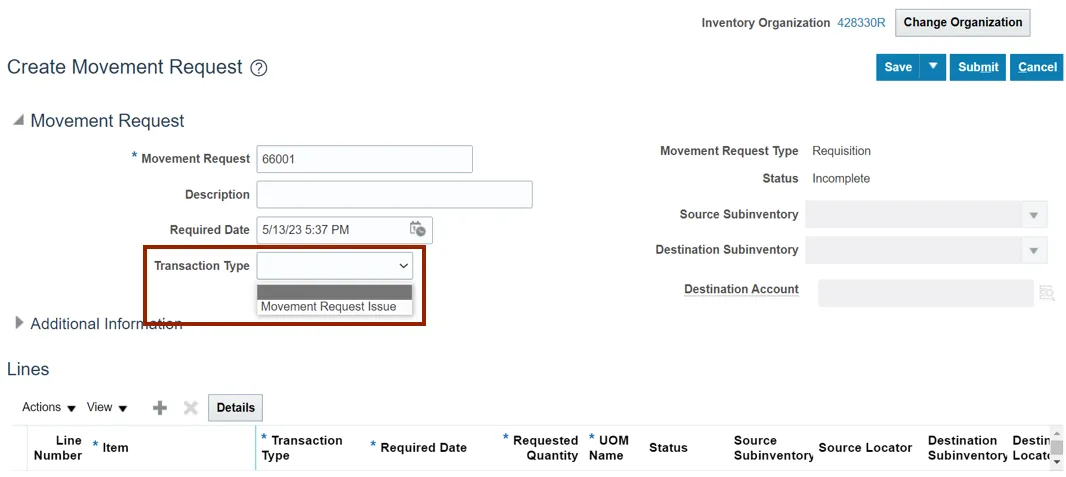Screen dimensions: 1066x477
Task: Collapse the Movement Request section
Action: point(17,120)
